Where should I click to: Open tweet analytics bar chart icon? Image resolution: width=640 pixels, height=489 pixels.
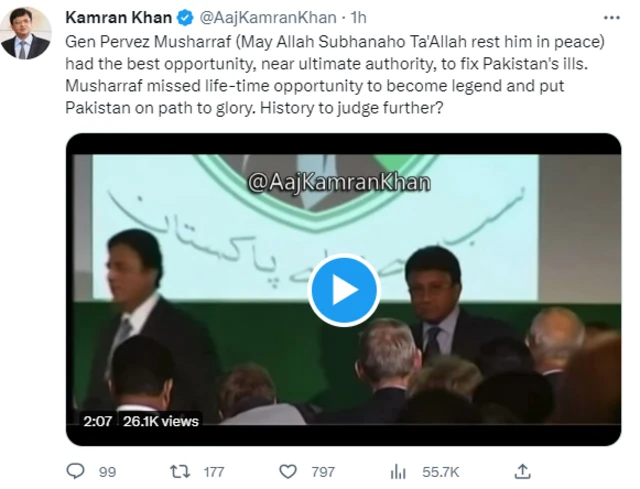(398, 469)
